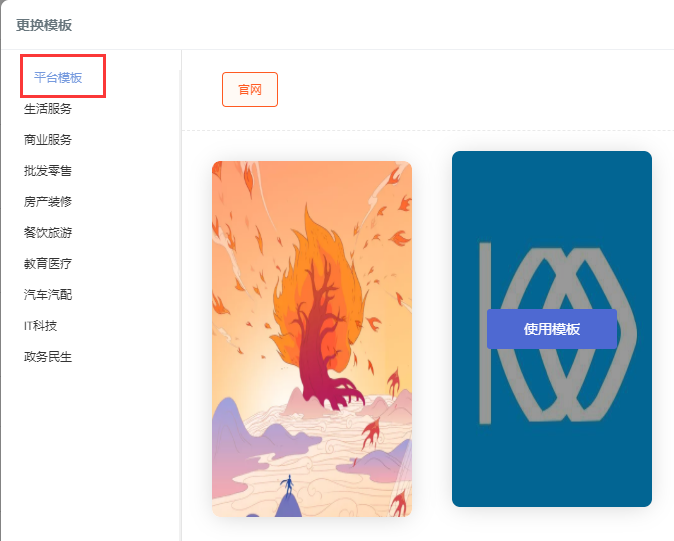Screen dimensions: 674x541
Task: Switch to 商业服务 templates
Action: click(x=48, y=140)
